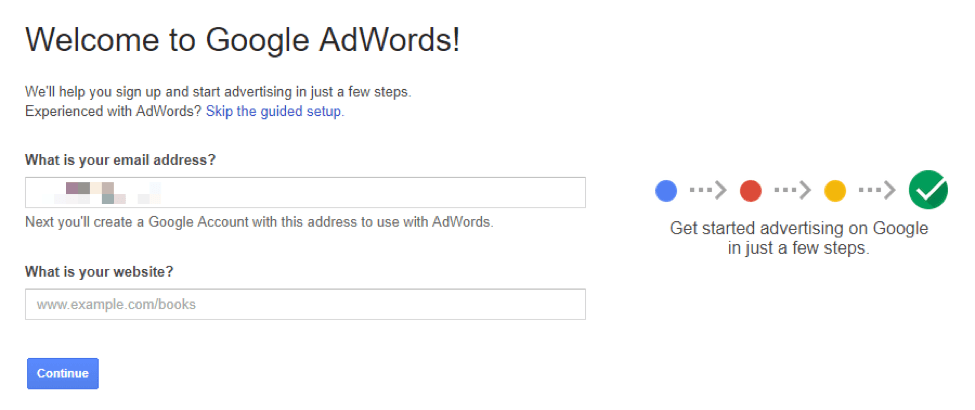Click the blue step circle
This screenshot has height=410, width=975.
click(x=666, y=190)
